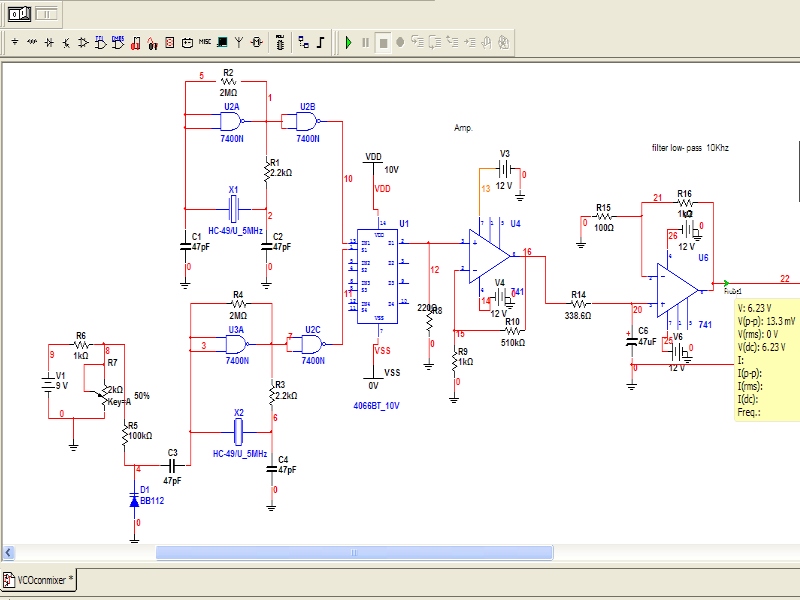Open the Sources component group (ground icon)
Screen dimensions: 800x600
click(15, 43)
